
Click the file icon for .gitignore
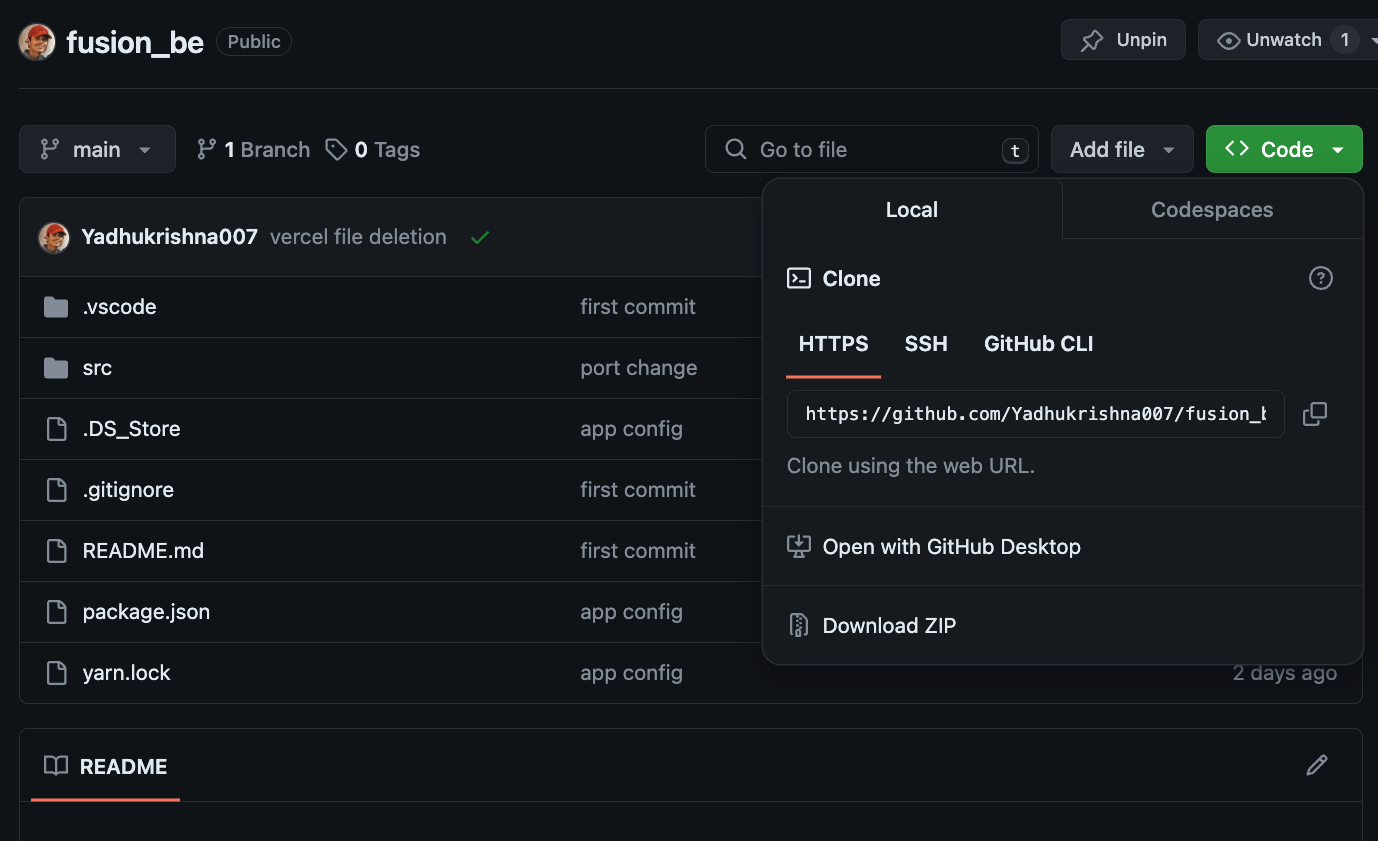pyautogui.click(x=57, y=490)
